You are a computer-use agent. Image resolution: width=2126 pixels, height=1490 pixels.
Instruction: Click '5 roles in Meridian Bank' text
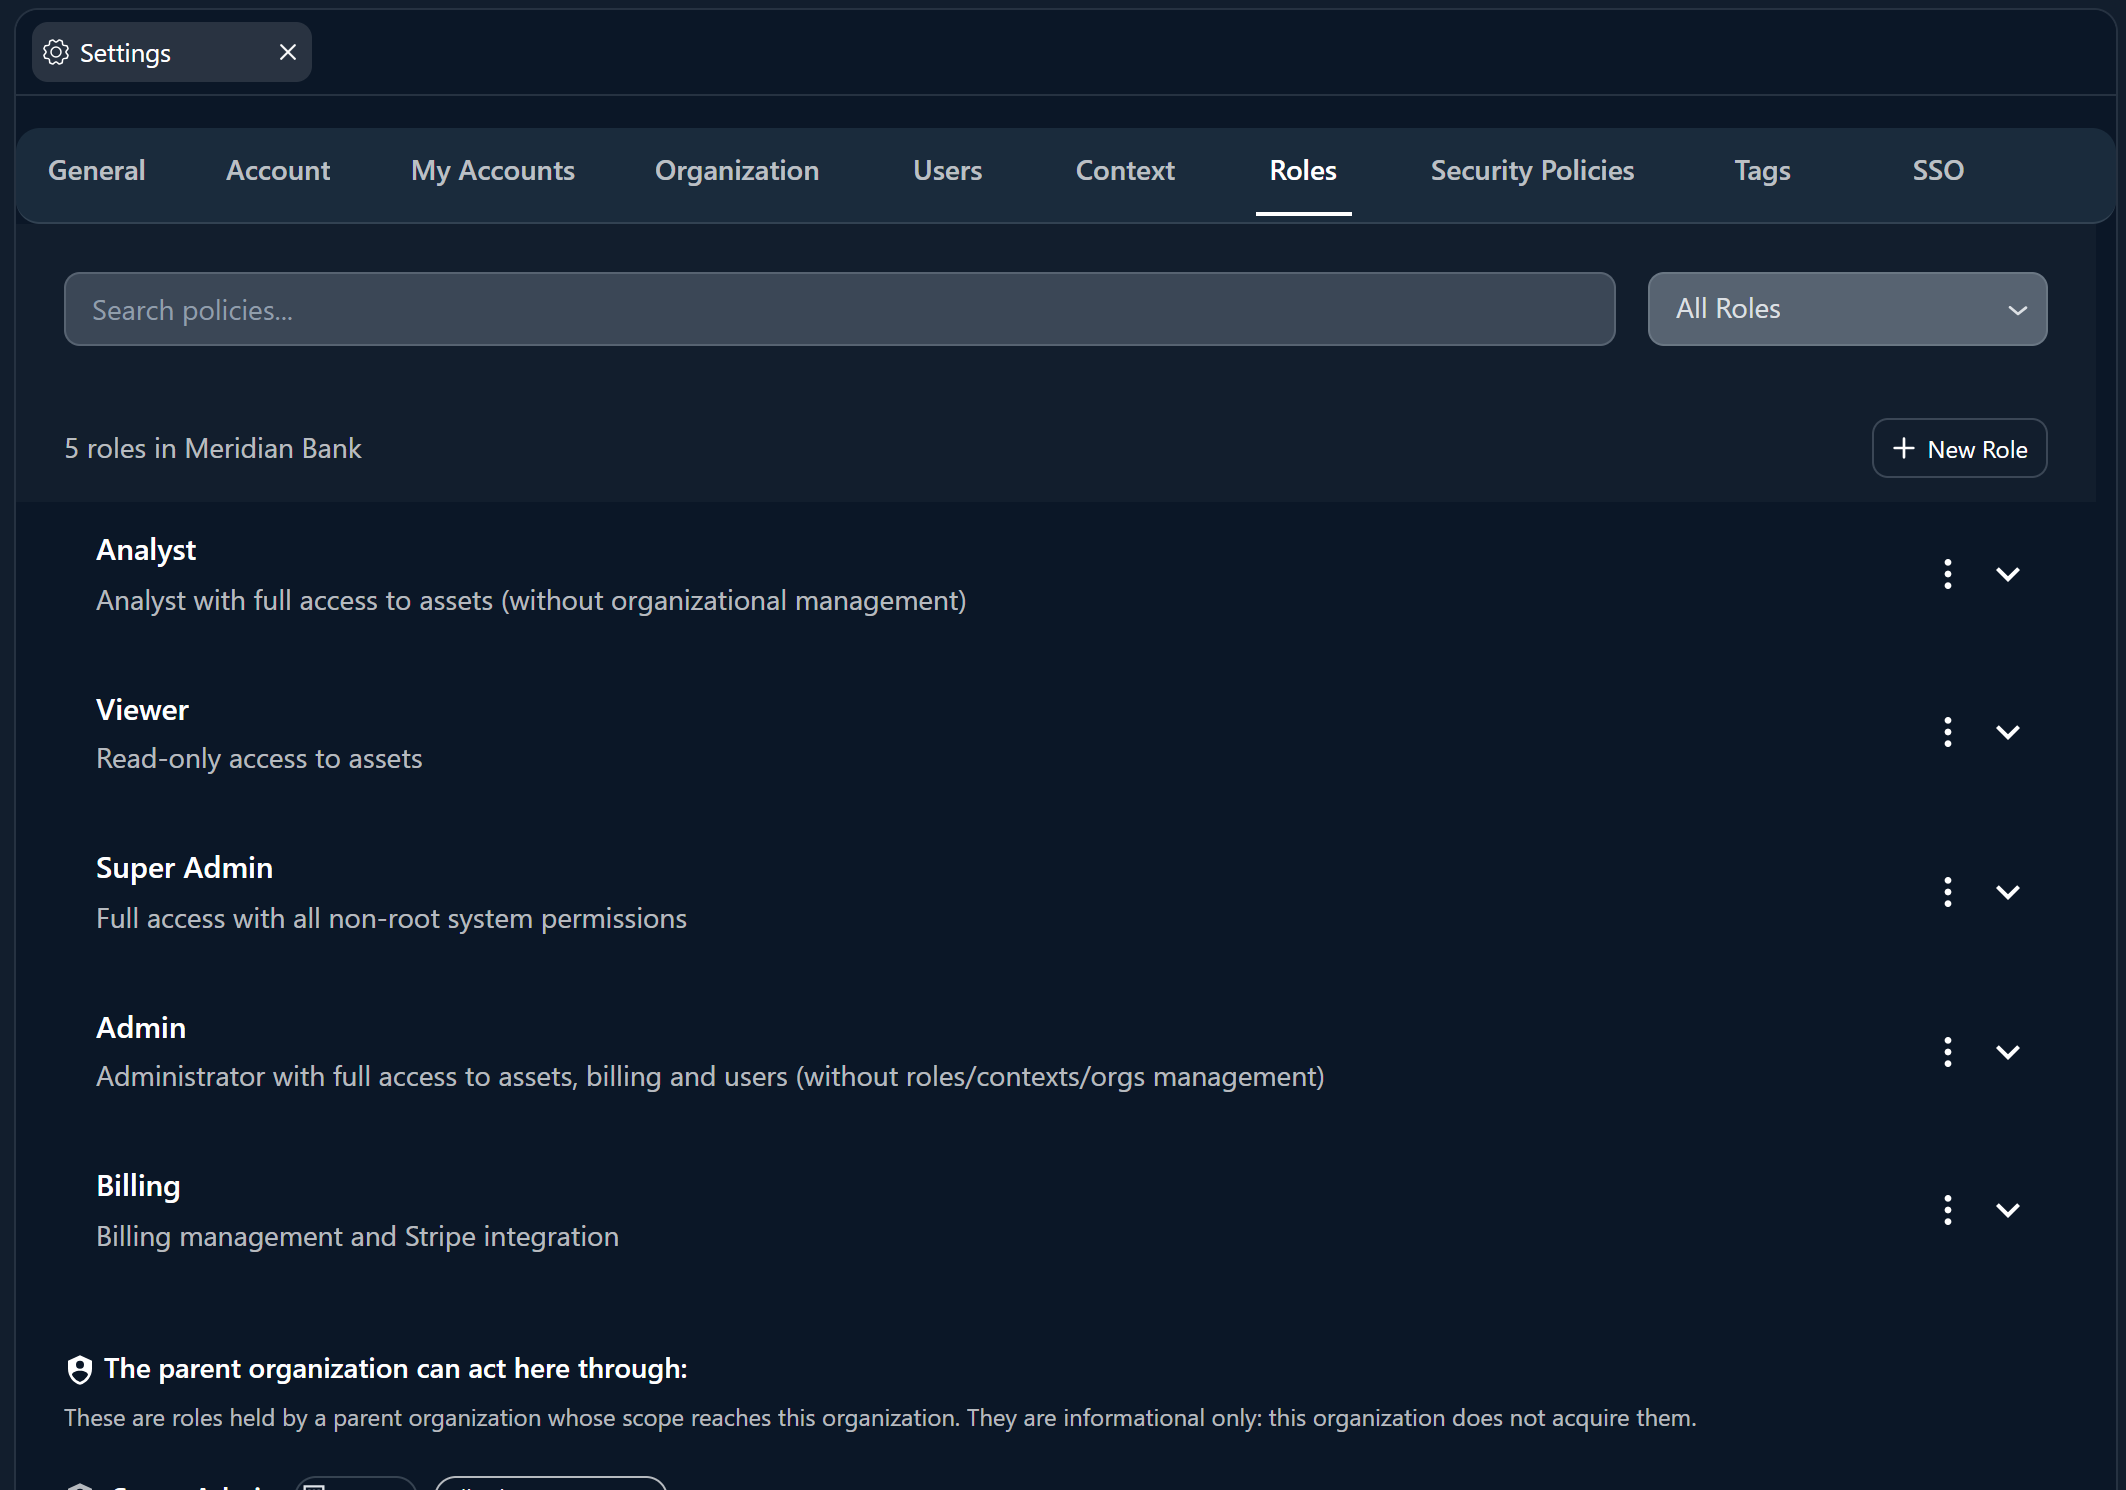(x=213, y=448)
